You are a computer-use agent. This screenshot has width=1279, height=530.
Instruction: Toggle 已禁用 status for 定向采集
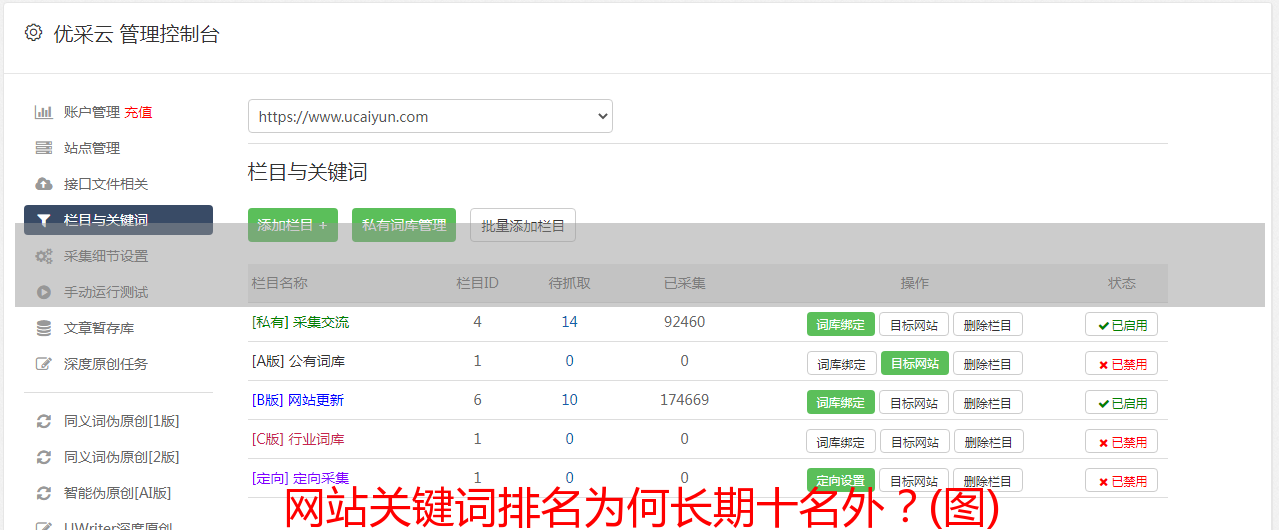1122,480
